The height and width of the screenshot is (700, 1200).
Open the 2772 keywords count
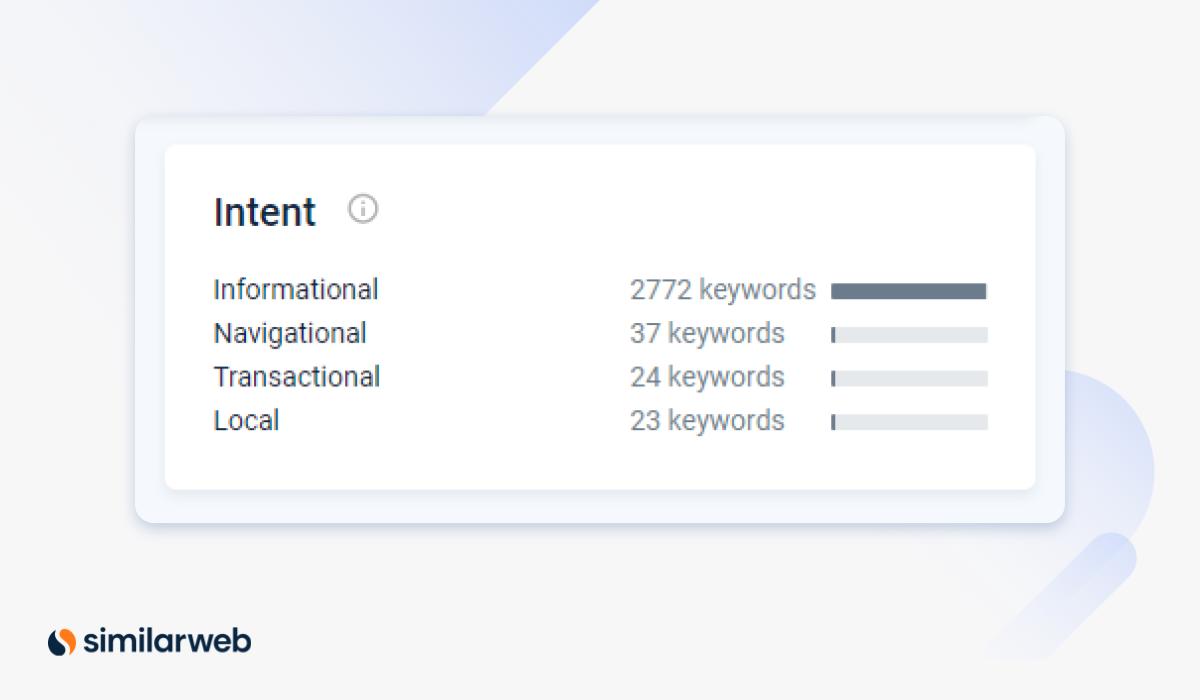tap(722, 290)
